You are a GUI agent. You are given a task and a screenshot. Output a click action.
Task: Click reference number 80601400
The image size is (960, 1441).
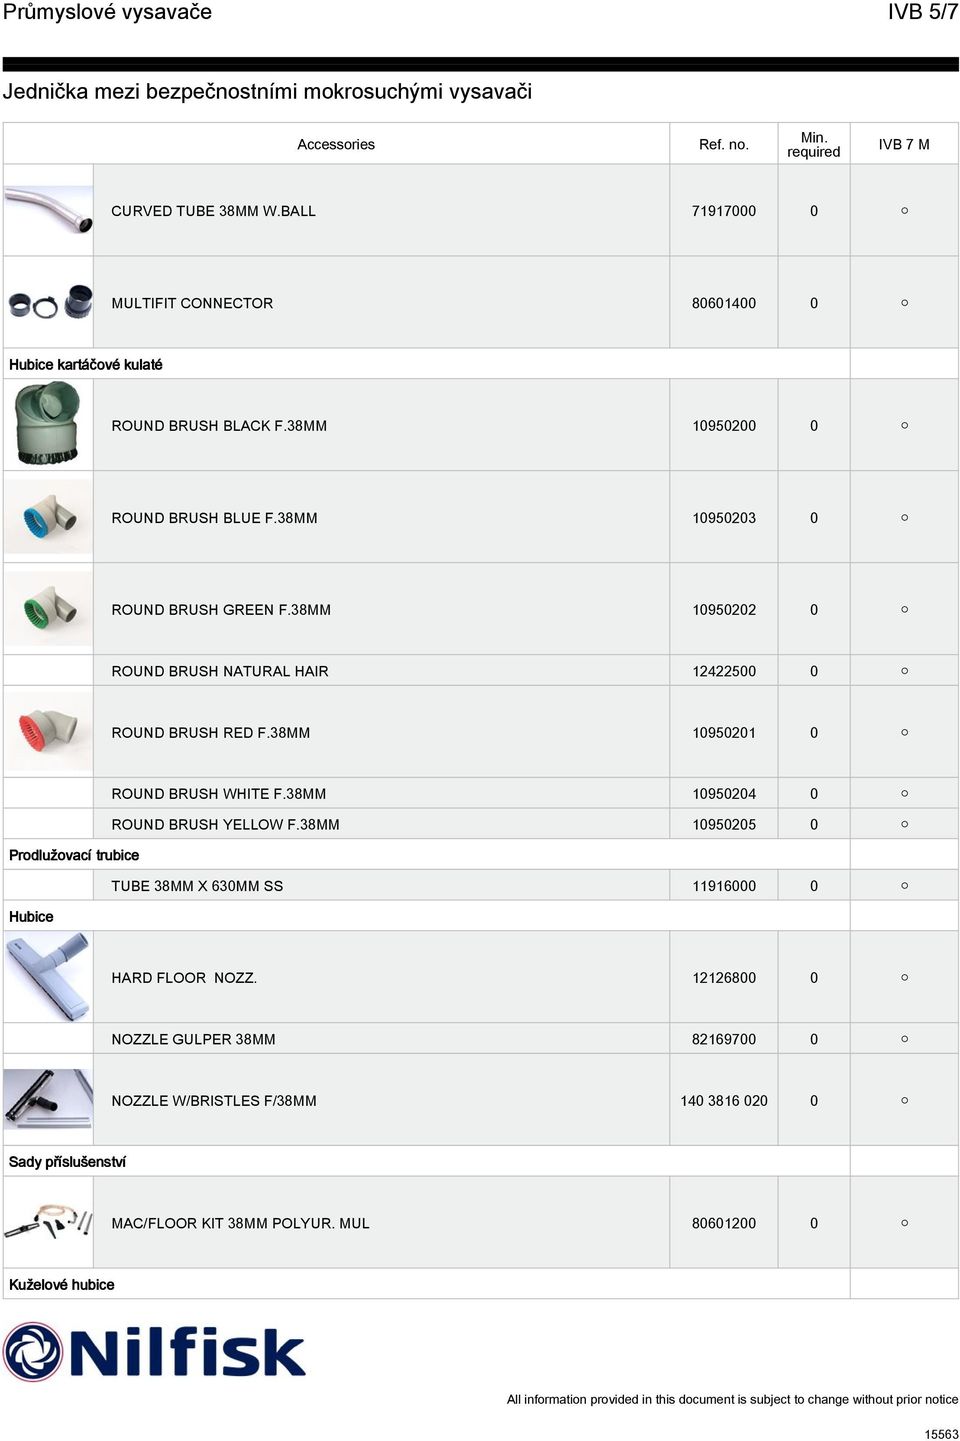click(724, 303)
